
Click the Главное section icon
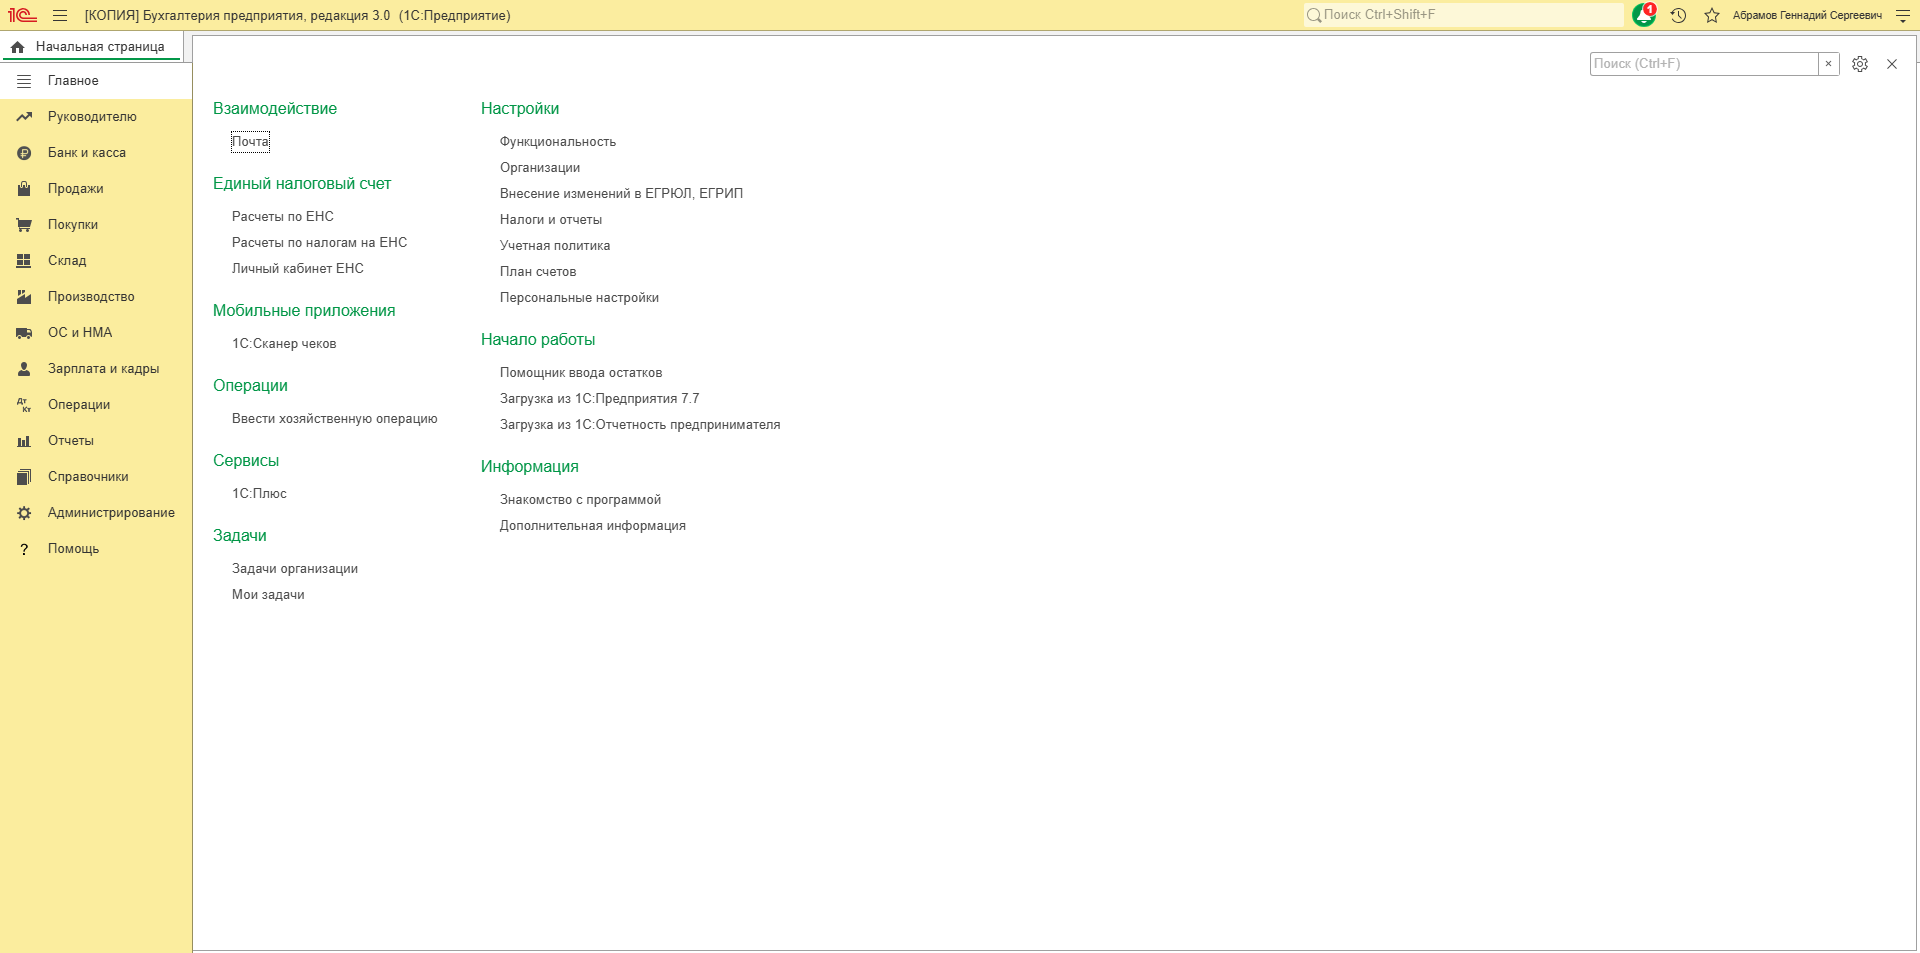pyautogui.click(x=24, y=81)
